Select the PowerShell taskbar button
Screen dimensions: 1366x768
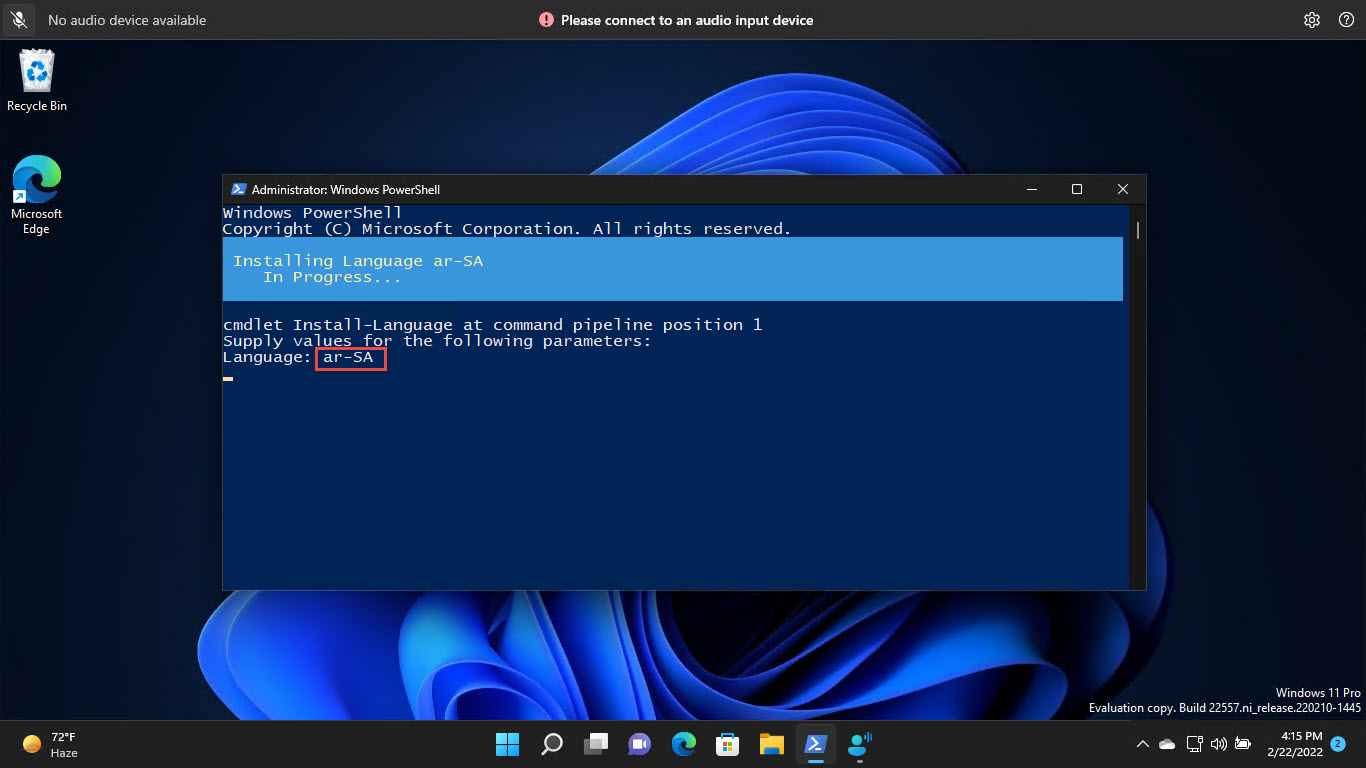pyautogui.click(x=815, y=744)
